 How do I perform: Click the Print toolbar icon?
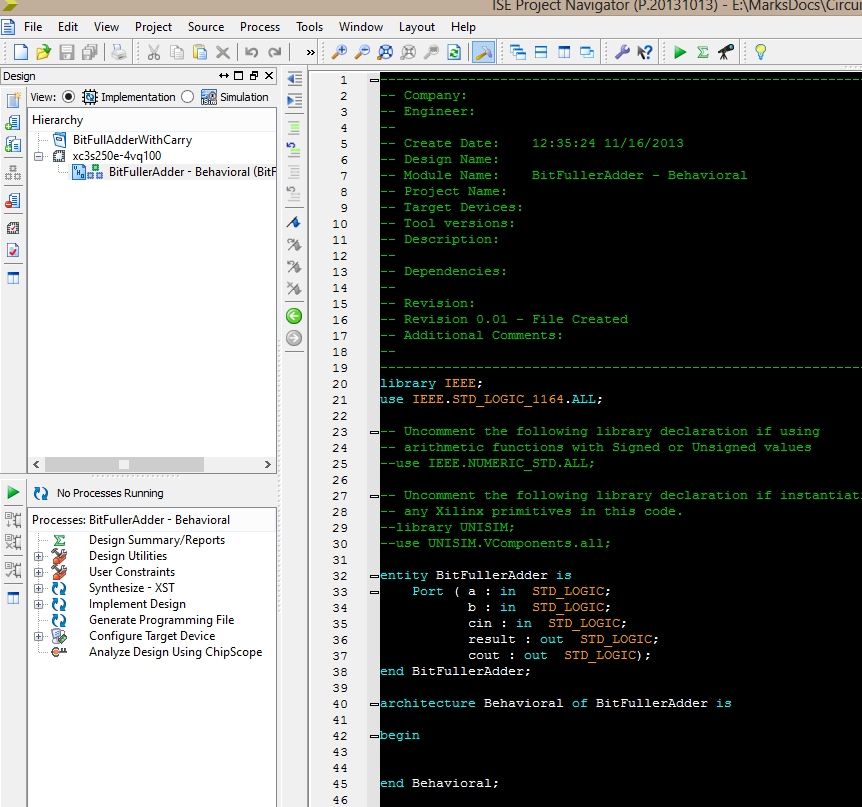119,52
